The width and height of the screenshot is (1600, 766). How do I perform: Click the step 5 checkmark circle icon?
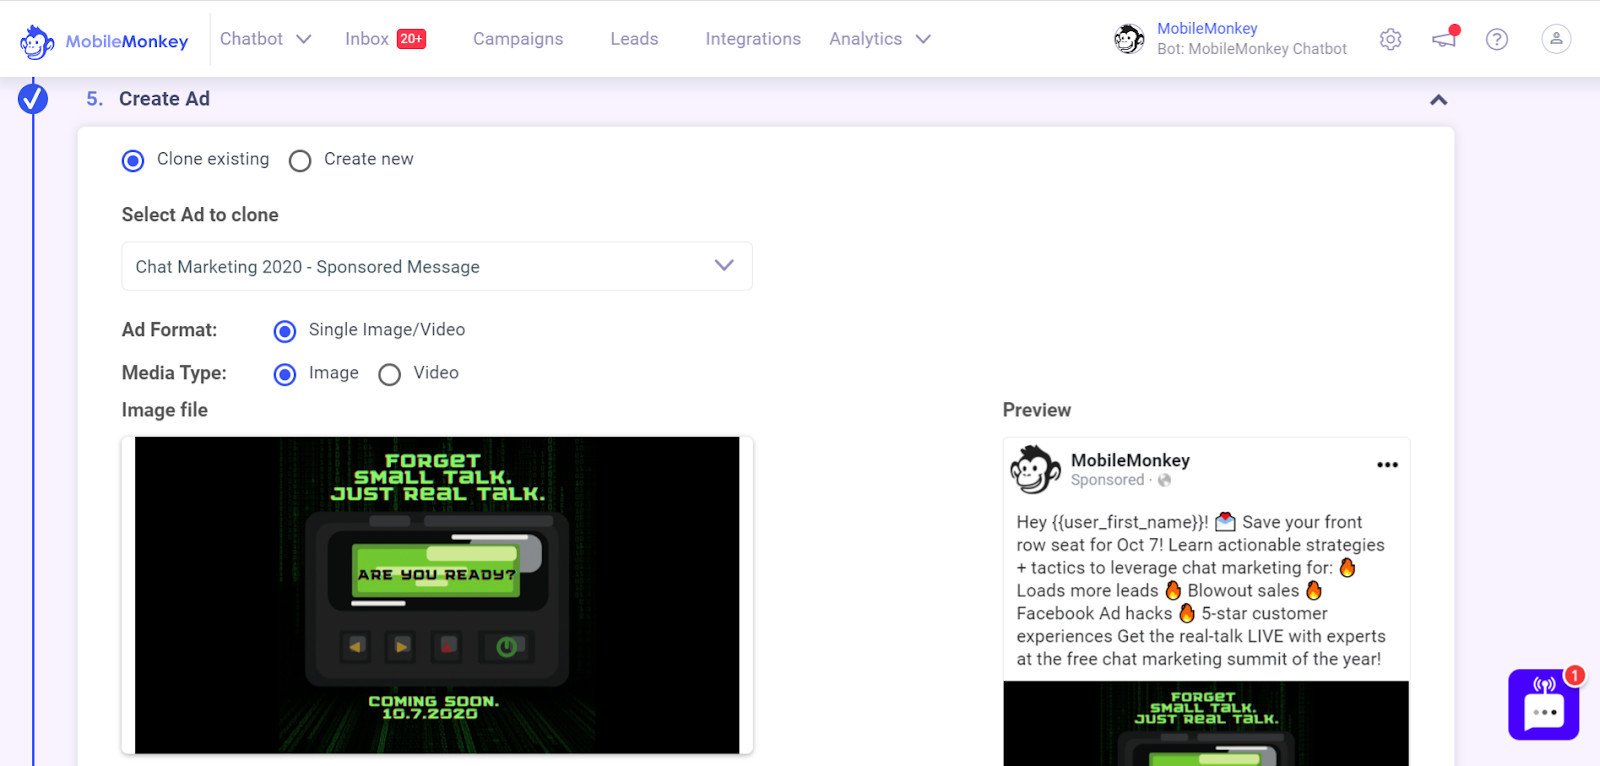pyautogui.click(x=33, y=99)
